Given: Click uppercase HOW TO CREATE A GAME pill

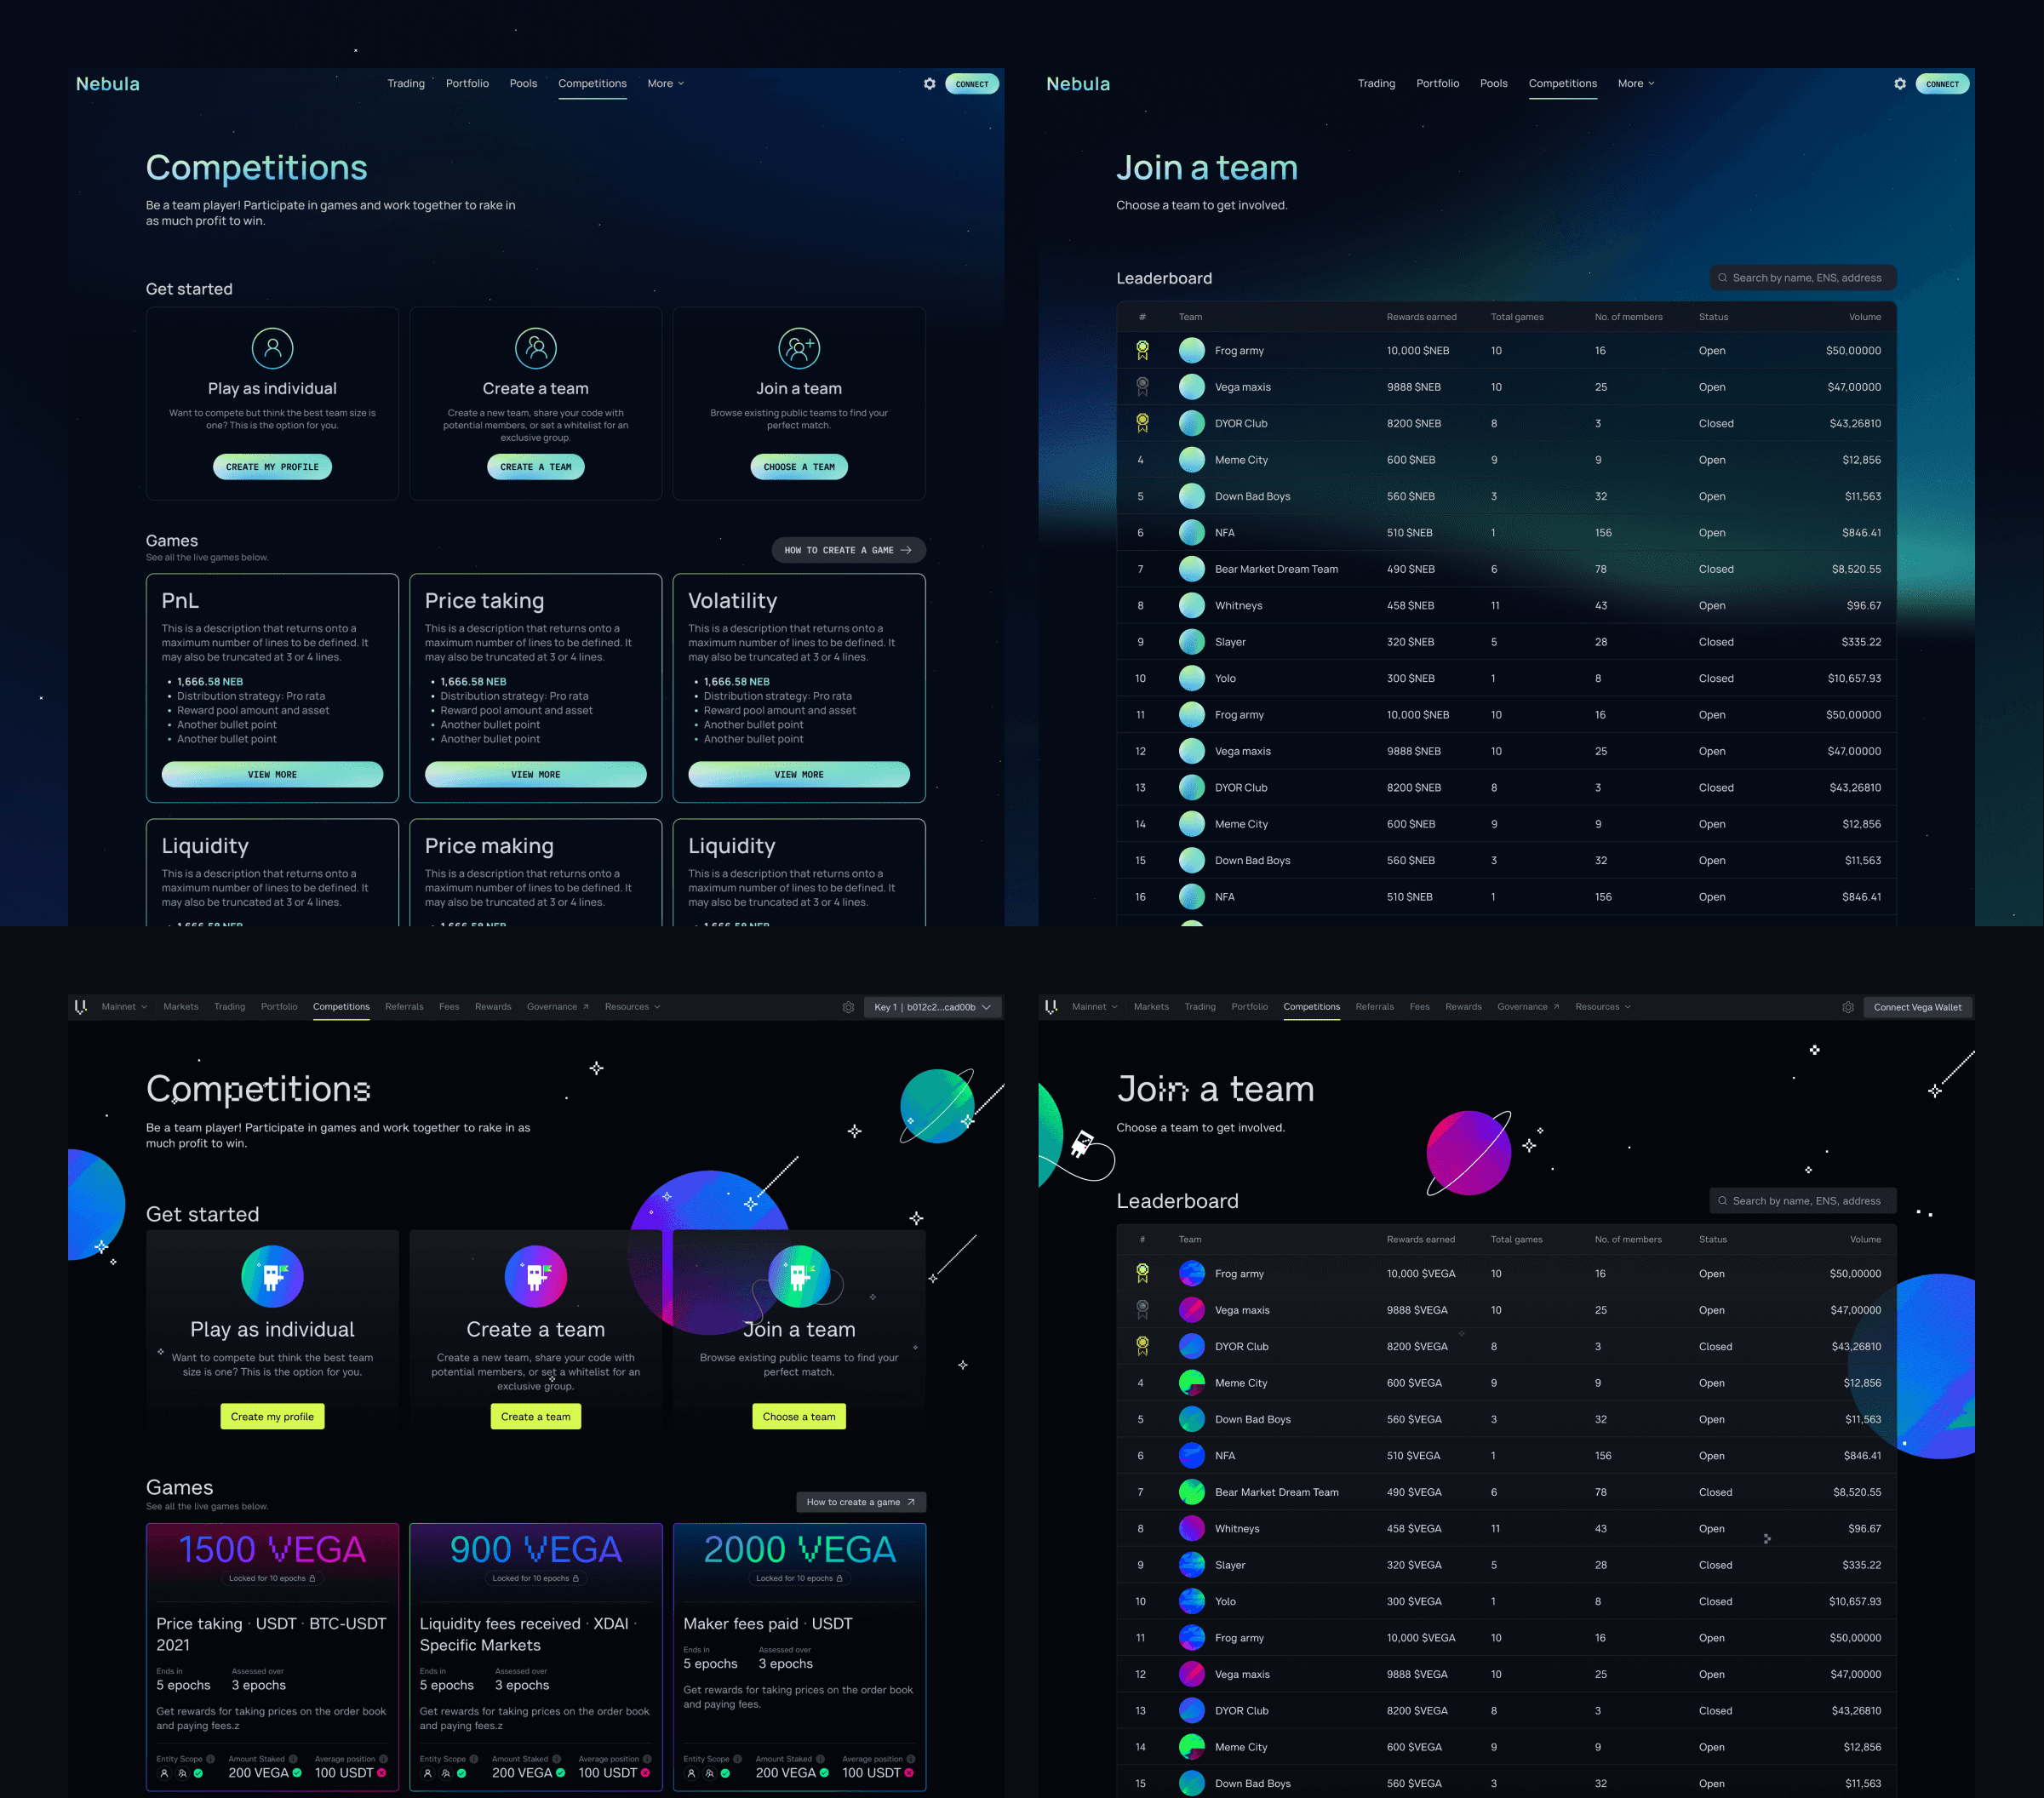Looking at the screenshot, I should point(847,550).
